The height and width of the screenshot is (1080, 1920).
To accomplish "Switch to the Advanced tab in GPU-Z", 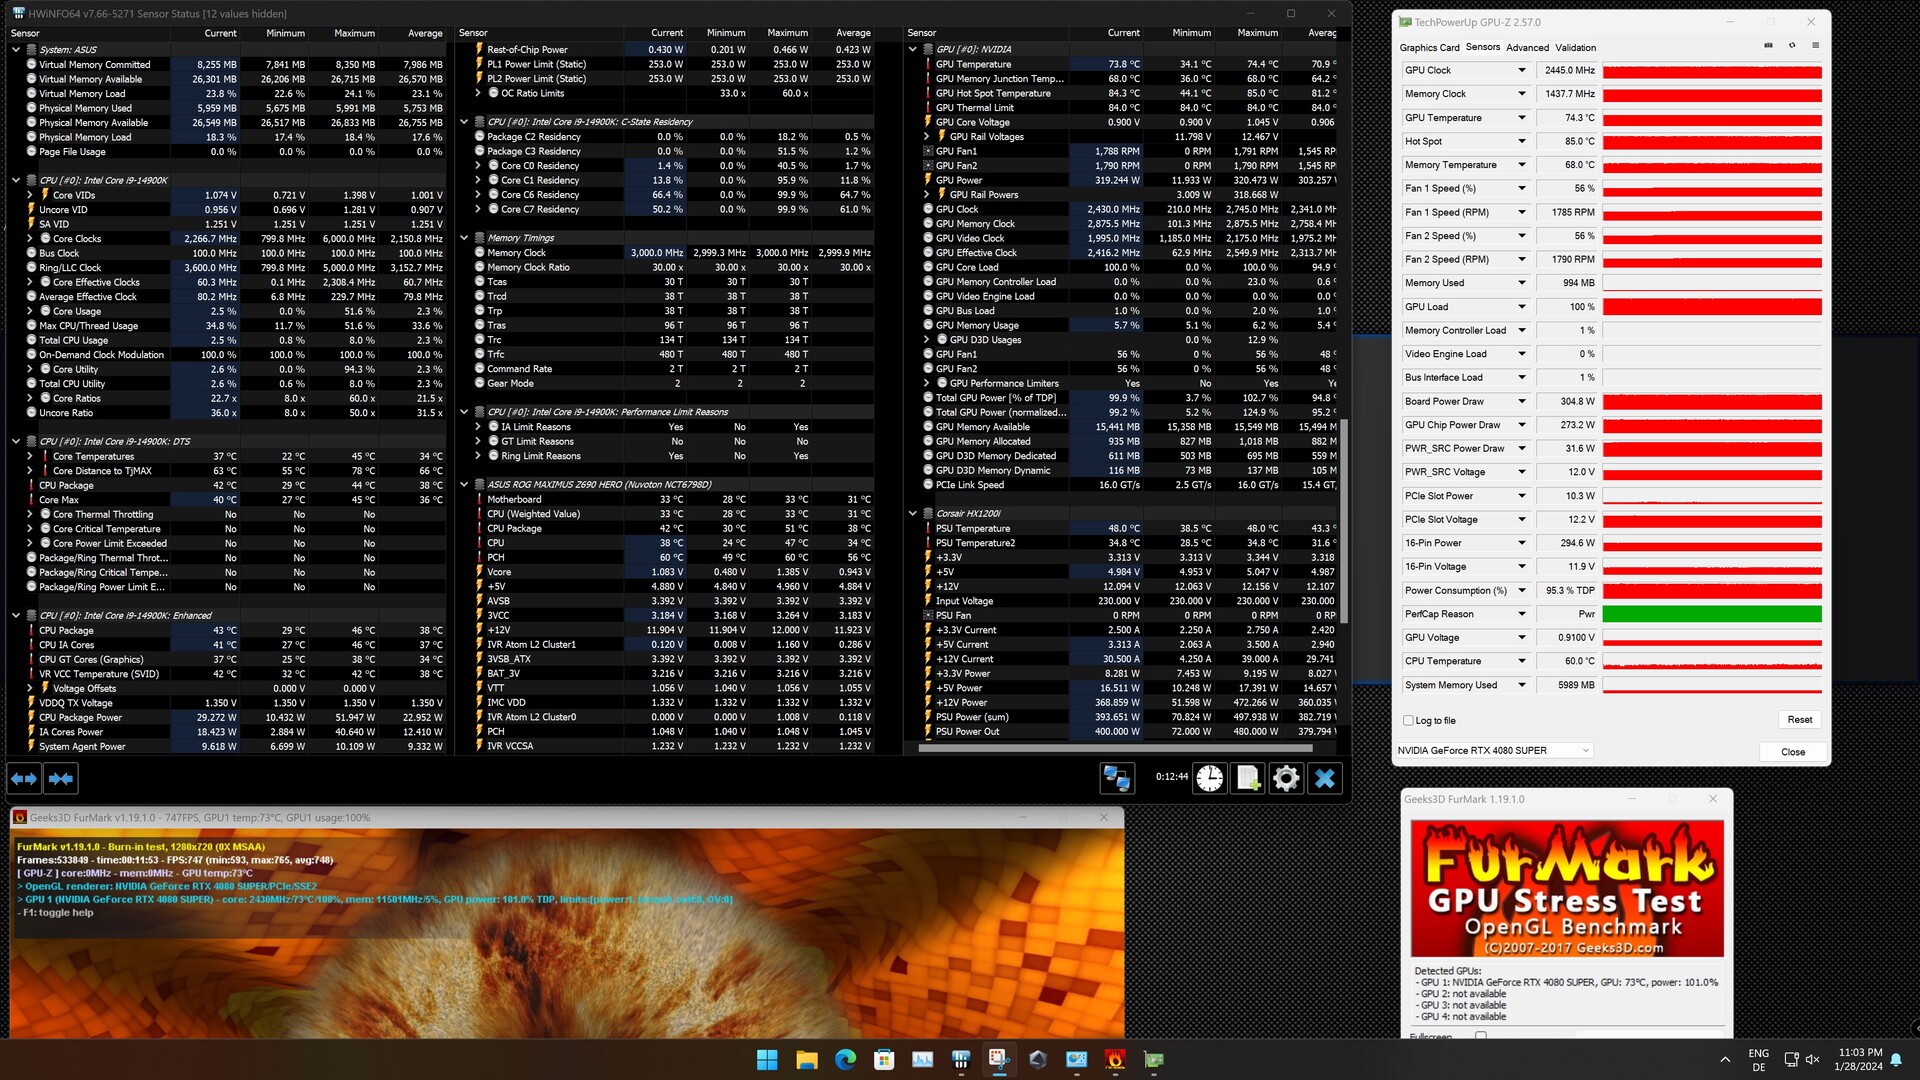I will [1527, 47].
